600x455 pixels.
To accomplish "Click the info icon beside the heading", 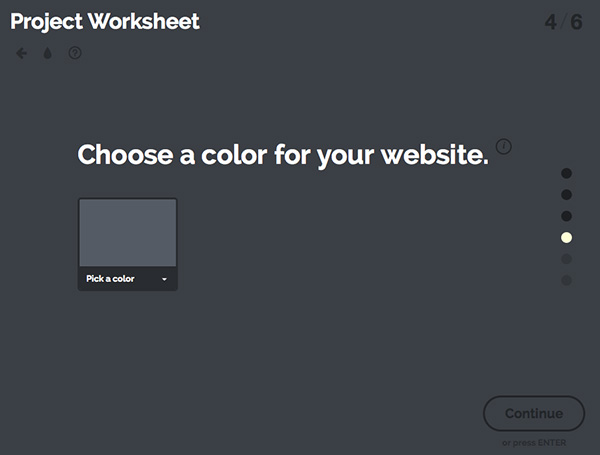I will [x=503, y=147].
